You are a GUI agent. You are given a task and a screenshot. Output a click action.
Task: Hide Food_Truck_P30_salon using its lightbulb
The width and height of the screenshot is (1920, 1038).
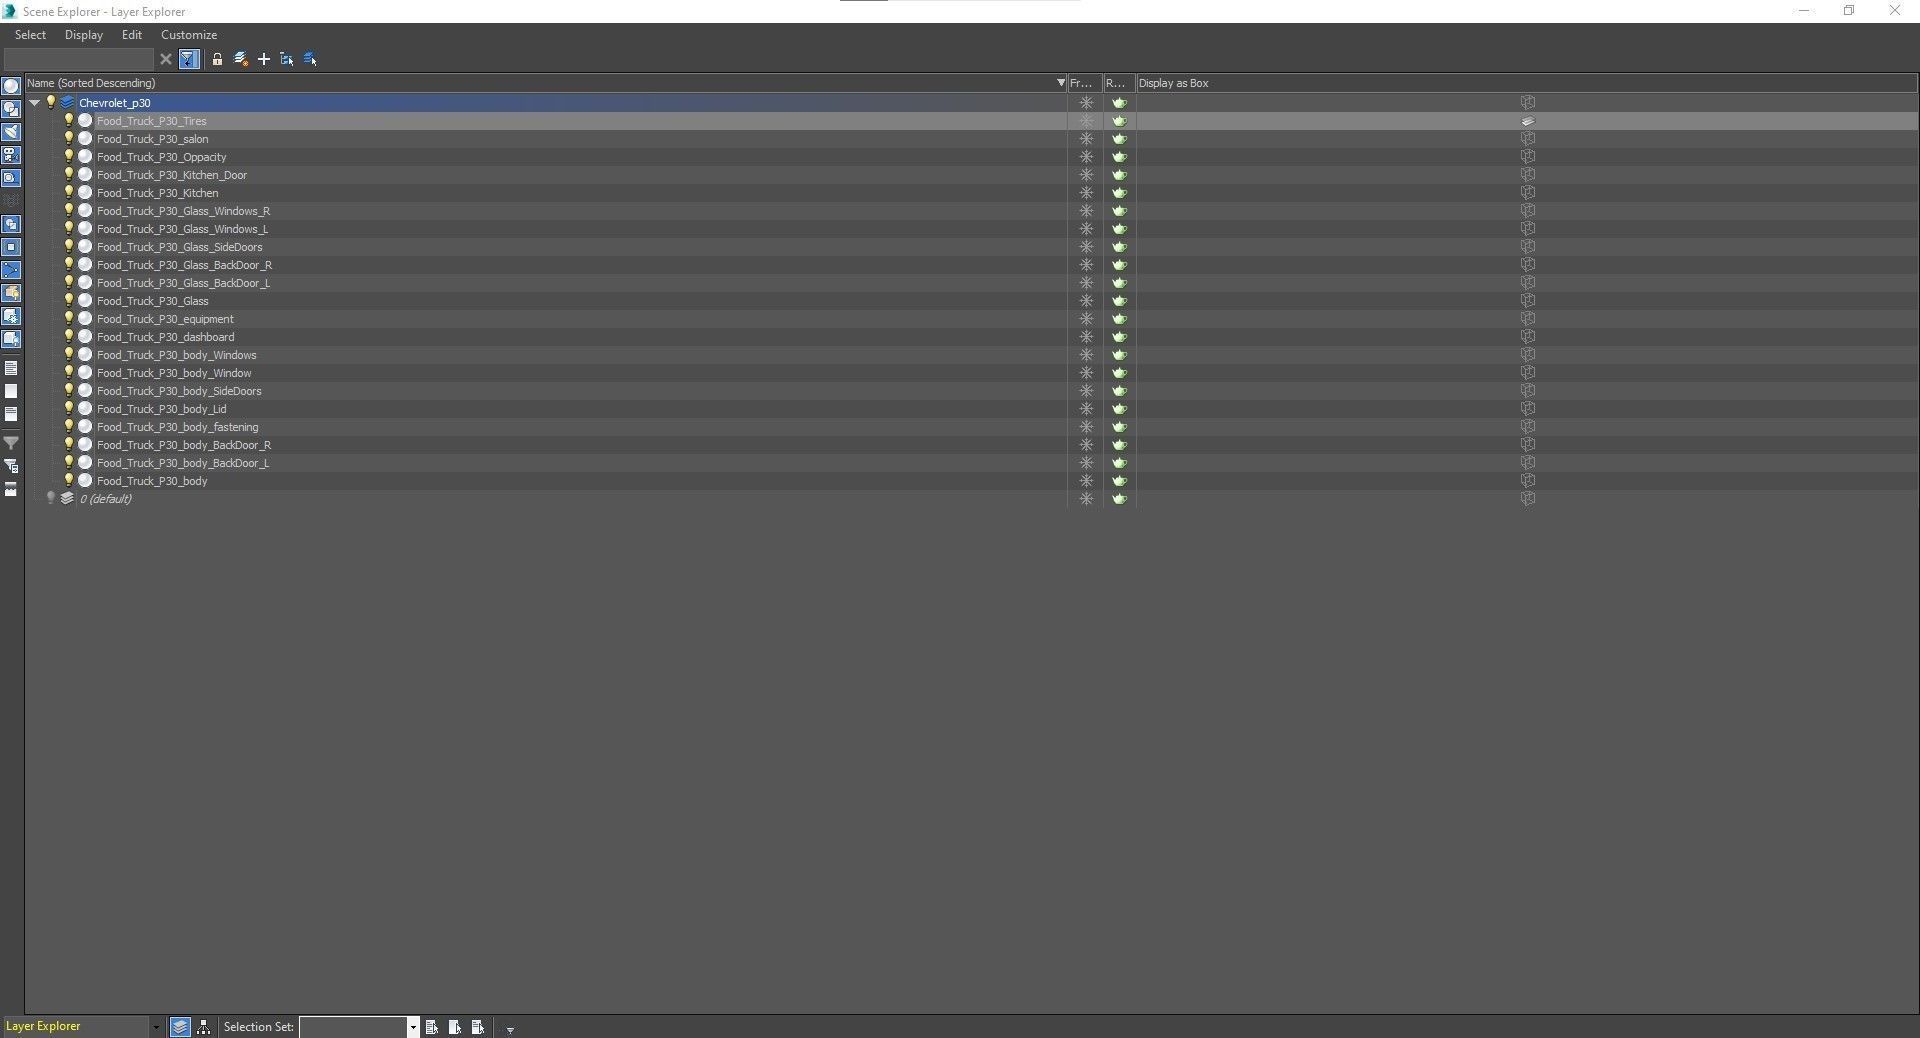(69, 139)
